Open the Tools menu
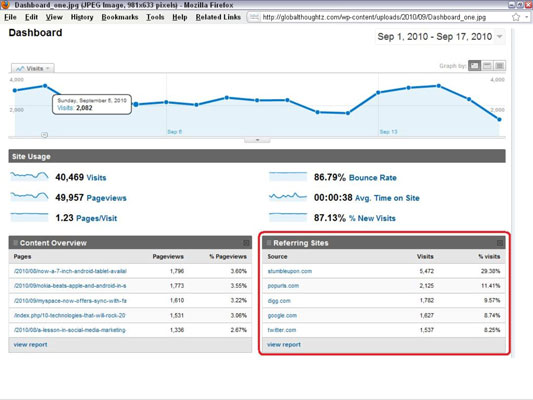The image size is (533, 400). click(x=155, y=17)
